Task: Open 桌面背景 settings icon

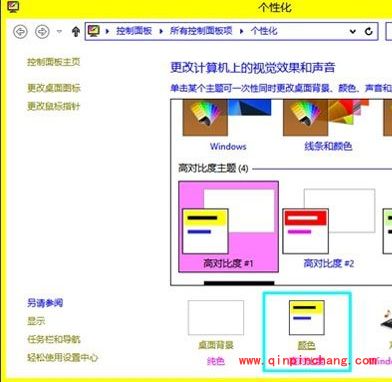Action: point(216,318)
